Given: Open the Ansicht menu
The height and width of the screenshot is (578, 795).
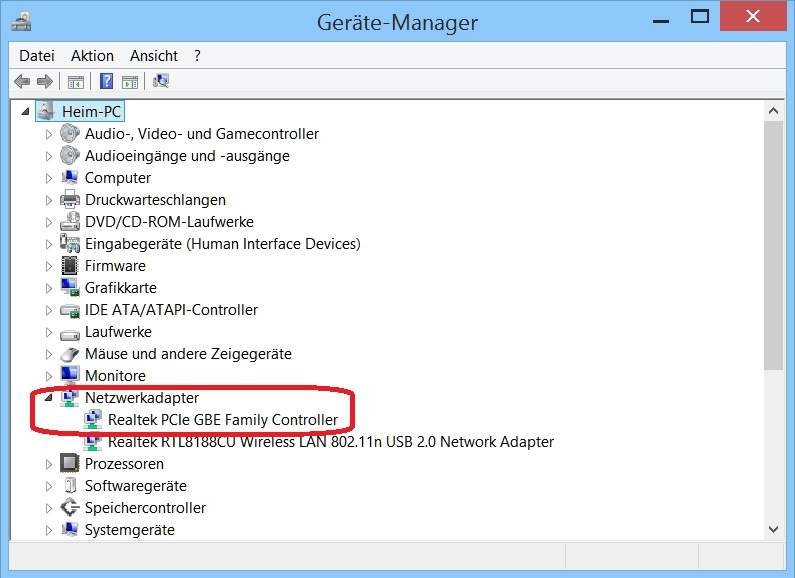Looking at the screenshot, I should coord(154,56).
